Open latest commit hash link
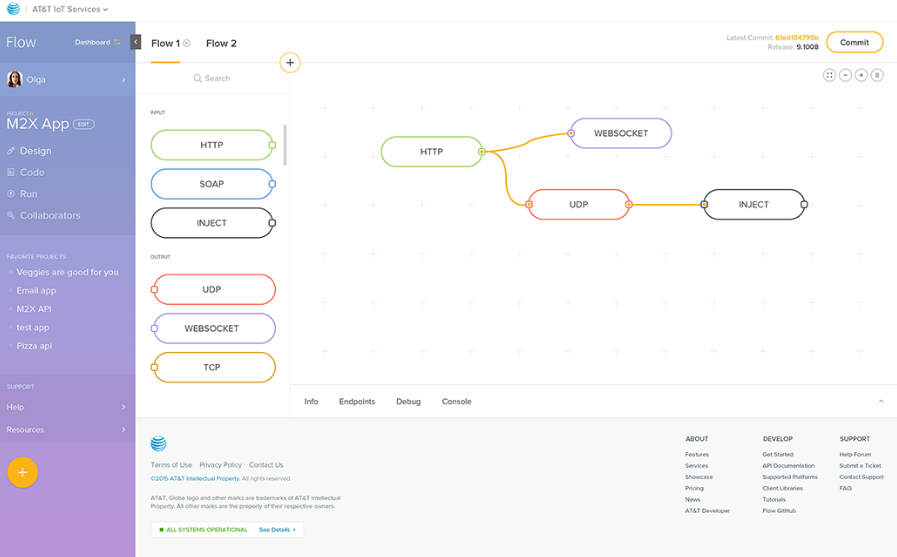Screen dimensions: 897x557 click(x=796, y=38)
